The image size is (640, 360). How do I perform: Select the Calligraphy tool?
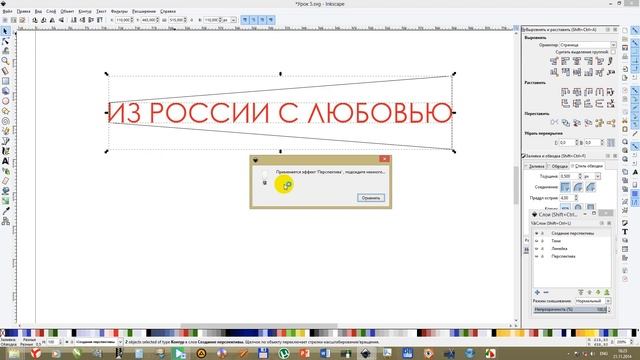point(5,151)
